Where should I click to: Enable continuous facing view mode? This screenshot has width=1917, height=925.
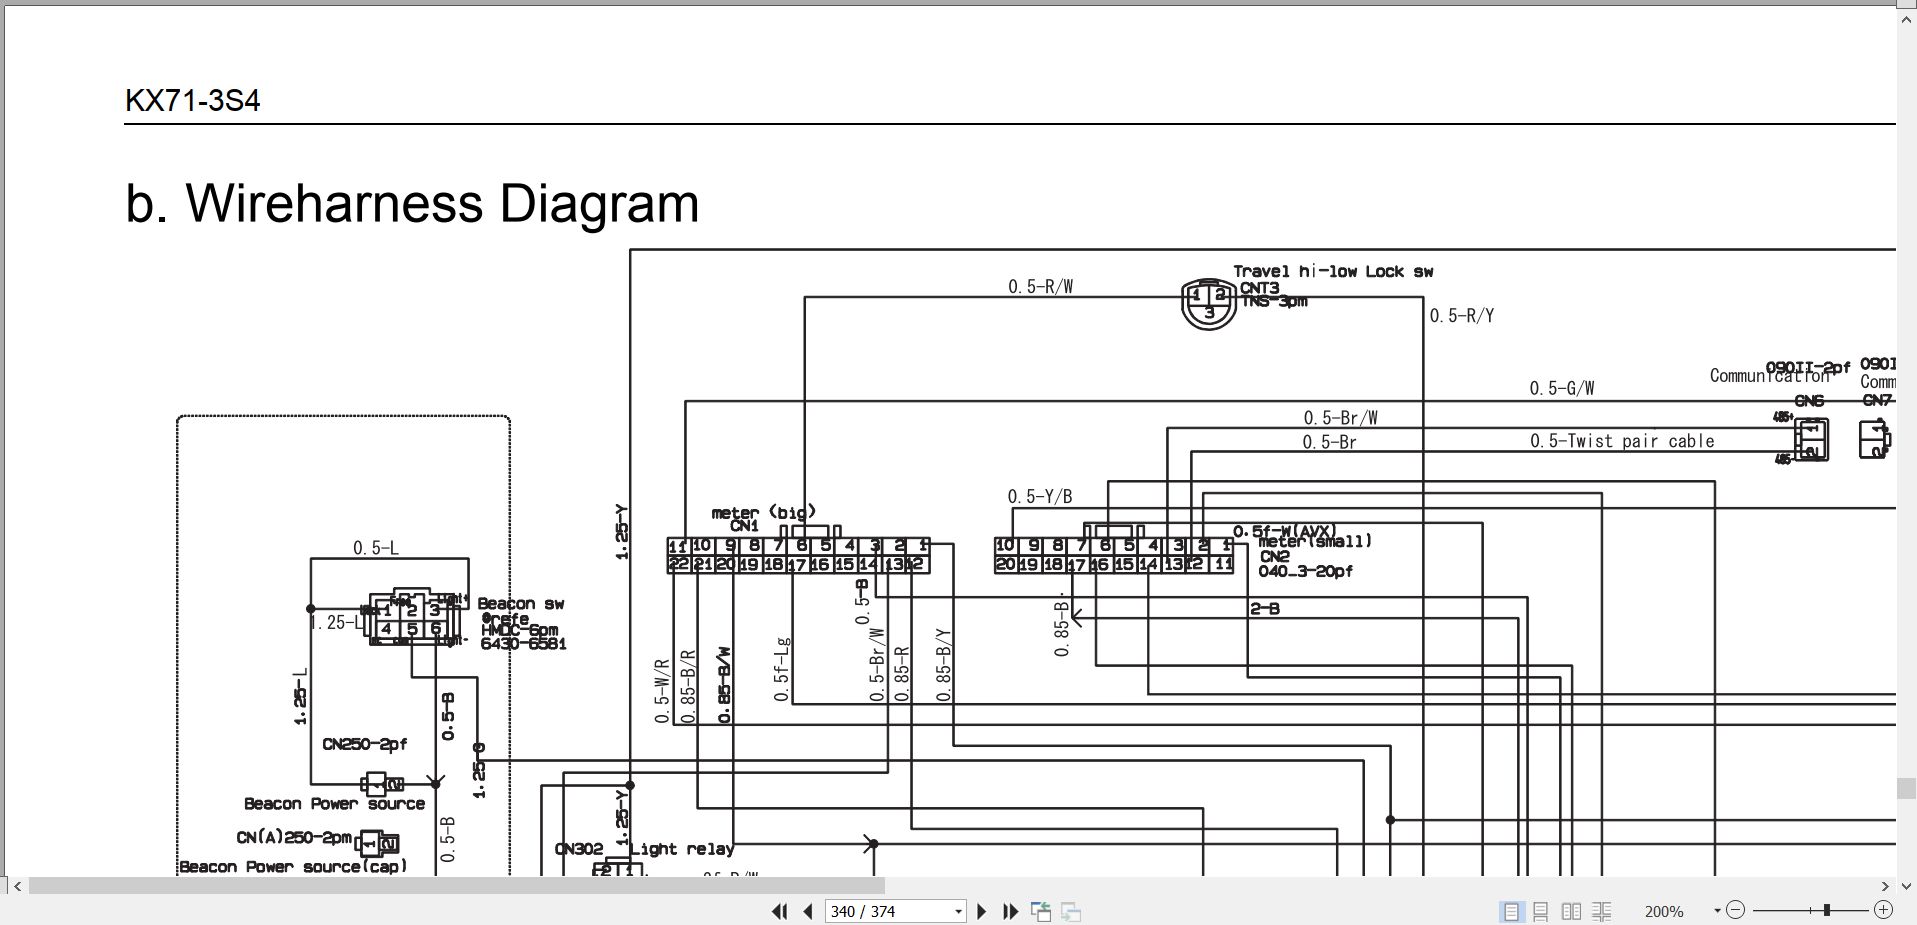point(1601,911)
